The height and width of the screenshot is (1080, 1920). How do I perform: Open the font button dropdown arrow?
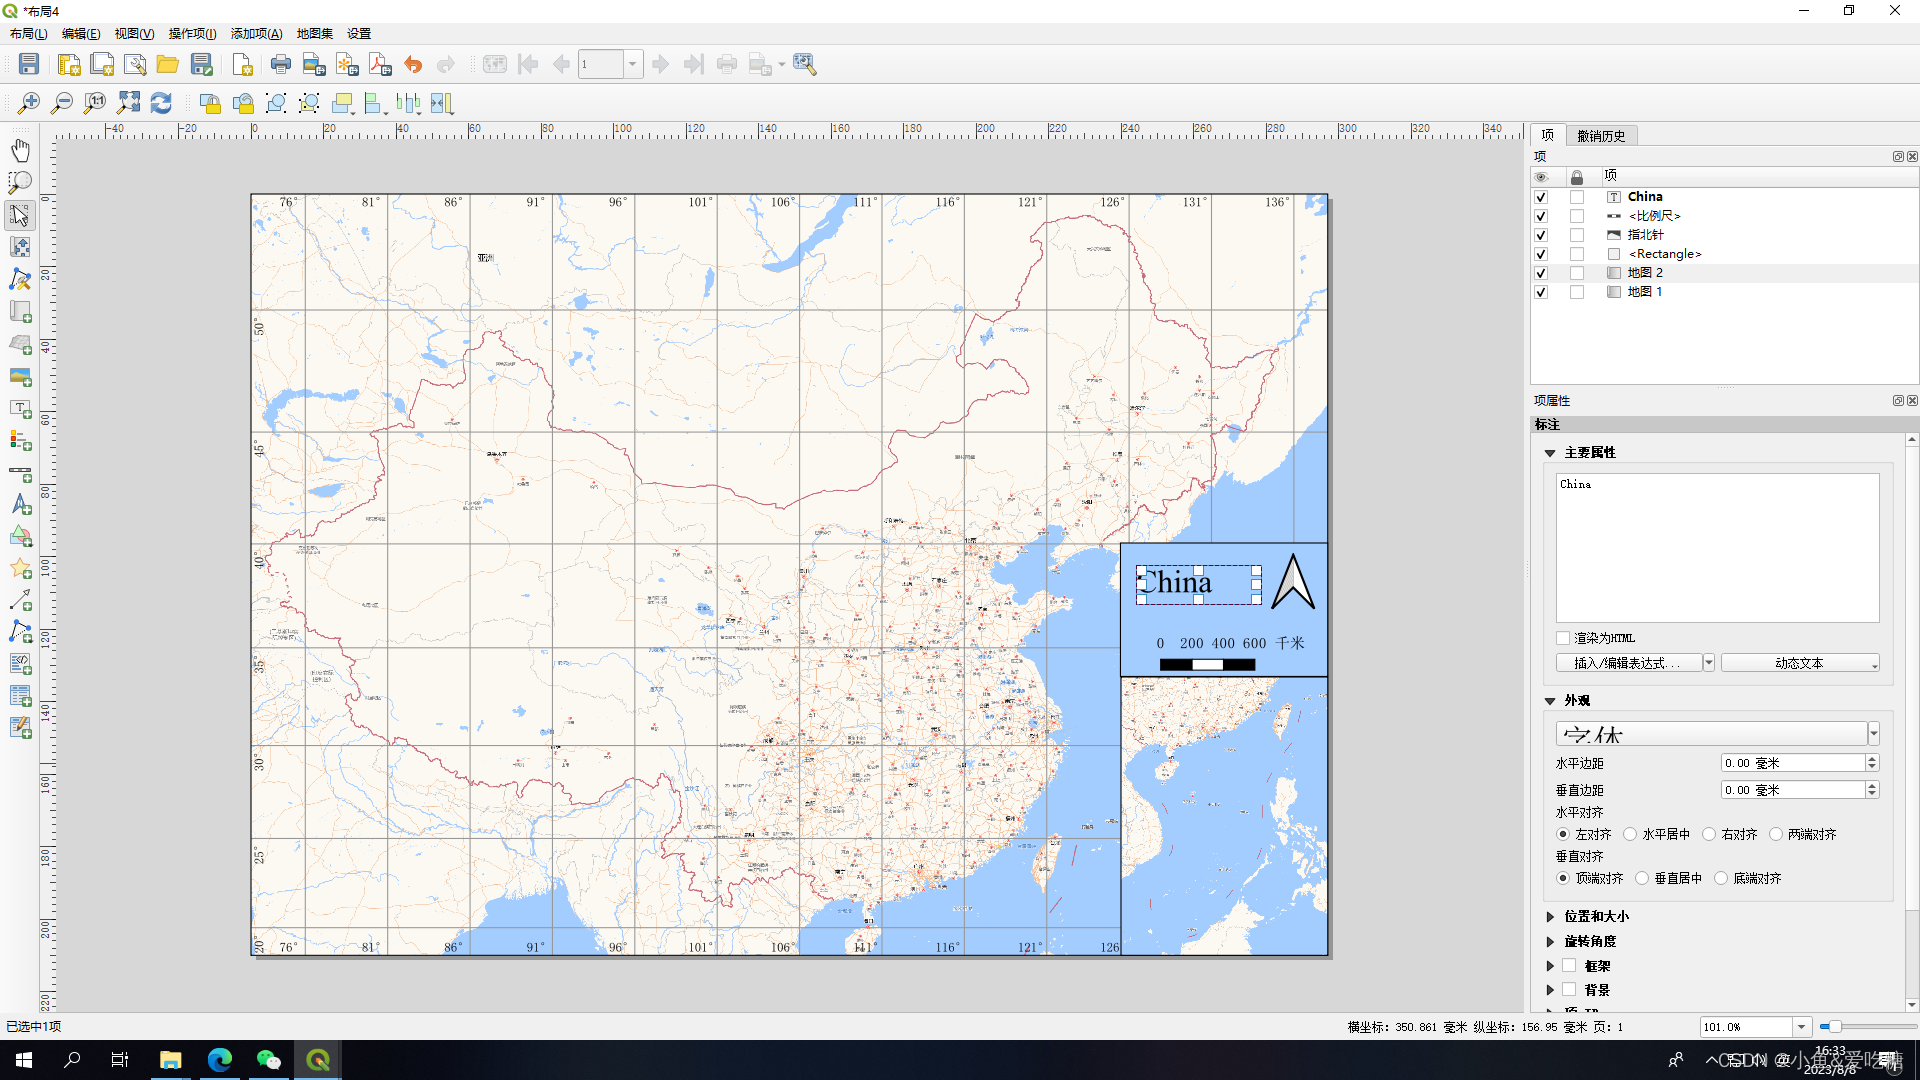tap(1873, 734)
